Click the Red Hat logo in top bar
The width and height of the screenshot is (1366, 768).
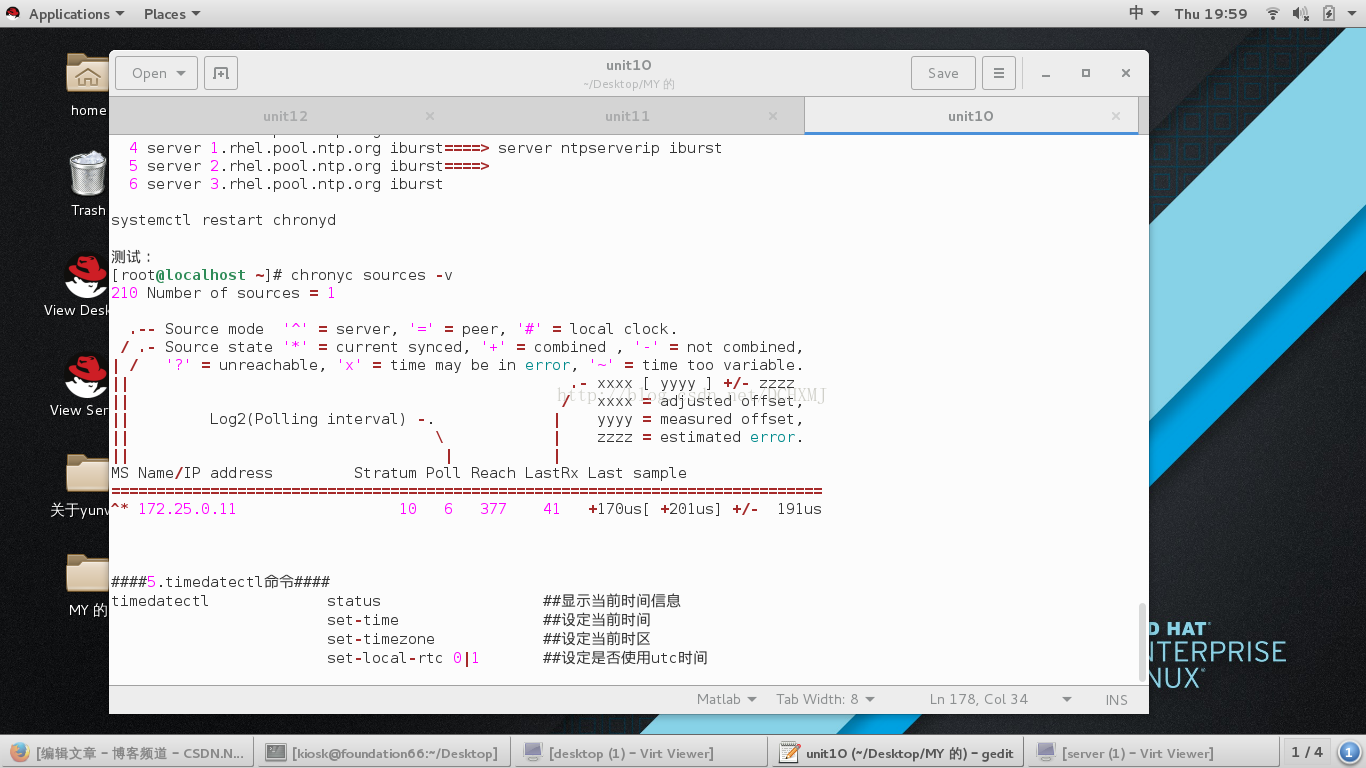click(14, 14)
